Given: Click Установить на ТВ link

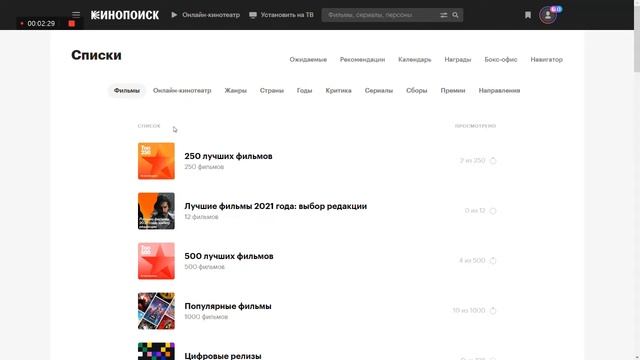Looking at the screenshot, I should coord(281,15).
